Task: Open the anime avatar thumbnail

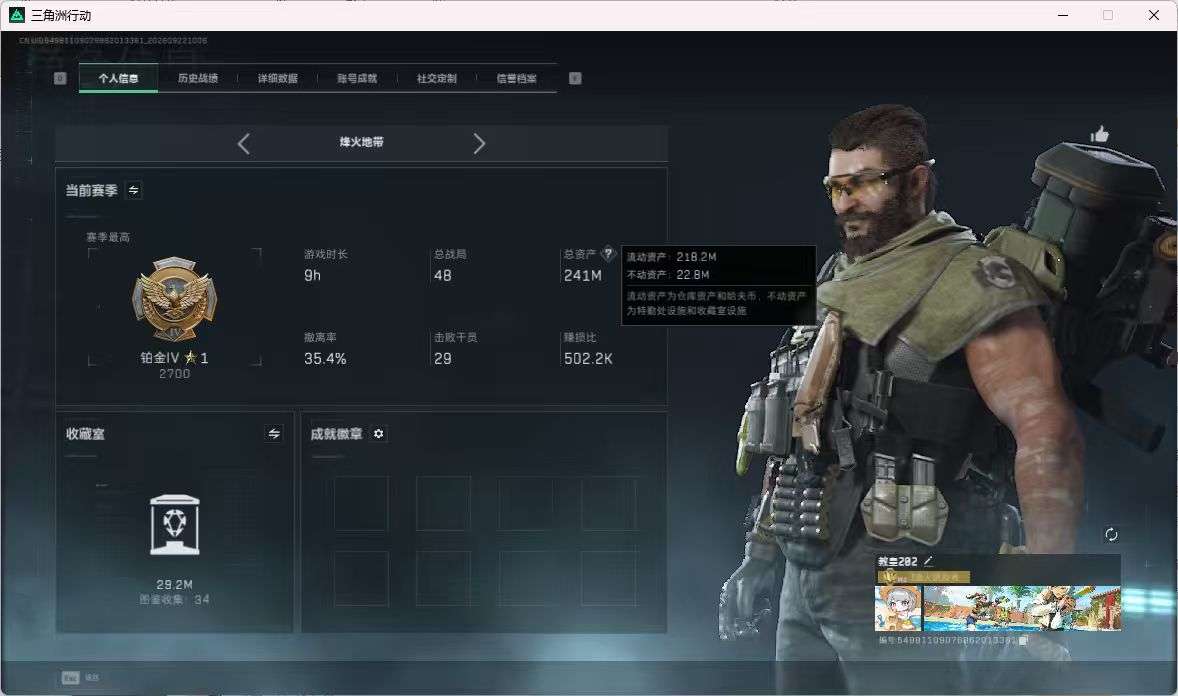Action: click(x=898, y=608)
